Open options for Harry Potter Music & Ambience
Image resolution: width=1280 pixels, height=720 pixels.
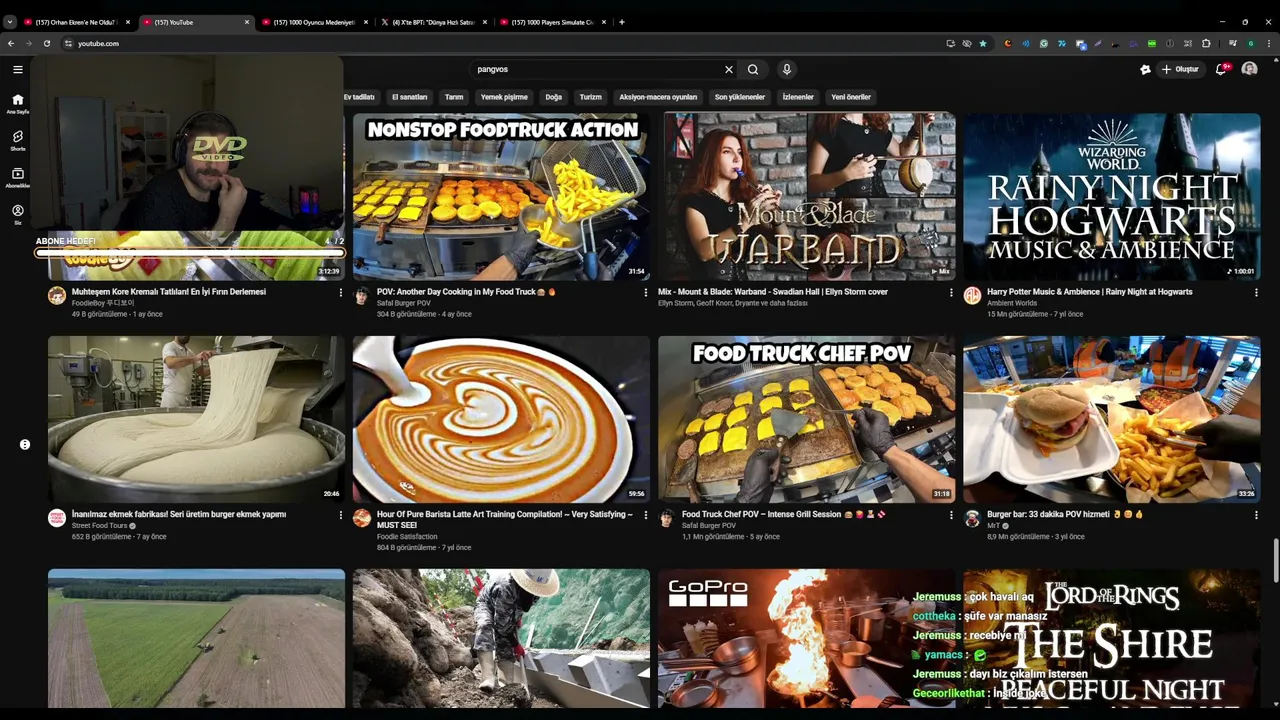click(x=1256, y=293)
